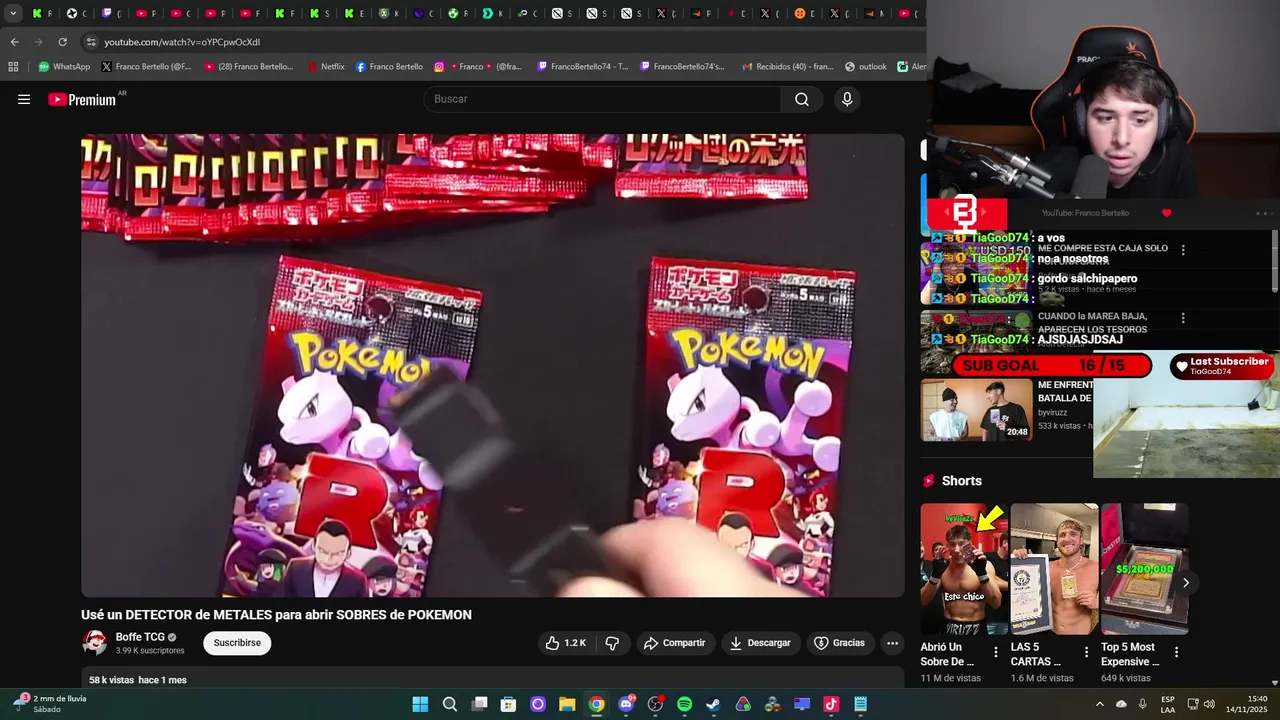Open Steam from taskbar

tap(713, 704)
